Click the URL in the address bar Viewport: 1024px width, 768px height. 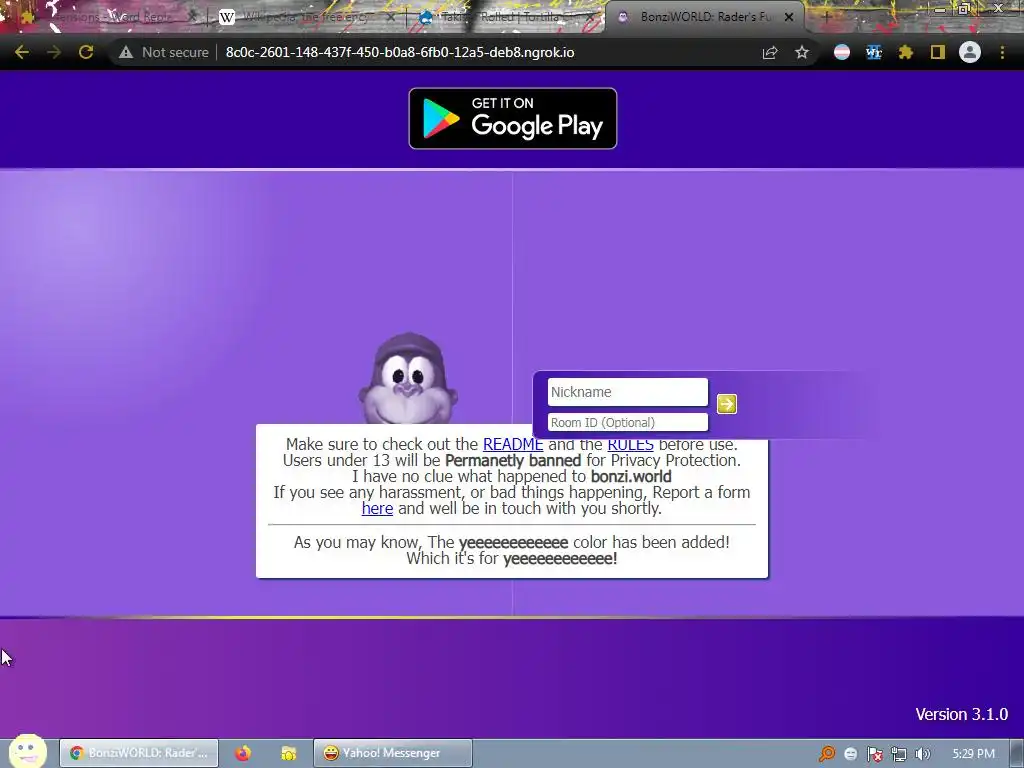[400, 52]
